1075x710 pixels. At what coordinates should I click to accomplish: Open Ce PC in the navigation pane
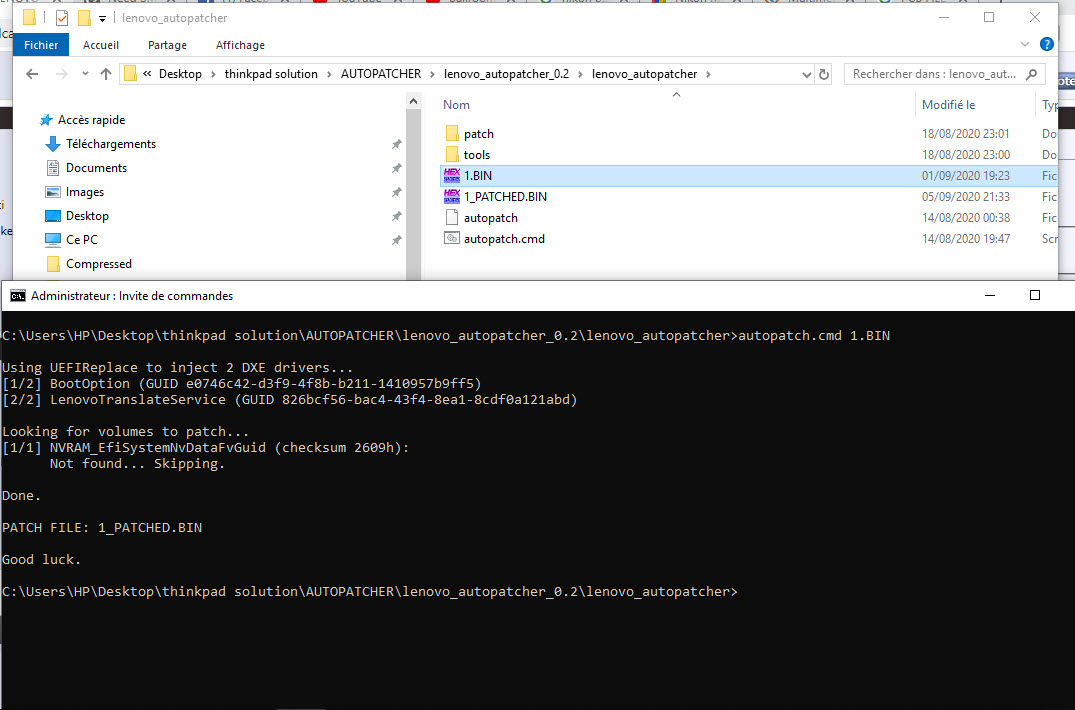pyautogui.click(x=82, y=240)
